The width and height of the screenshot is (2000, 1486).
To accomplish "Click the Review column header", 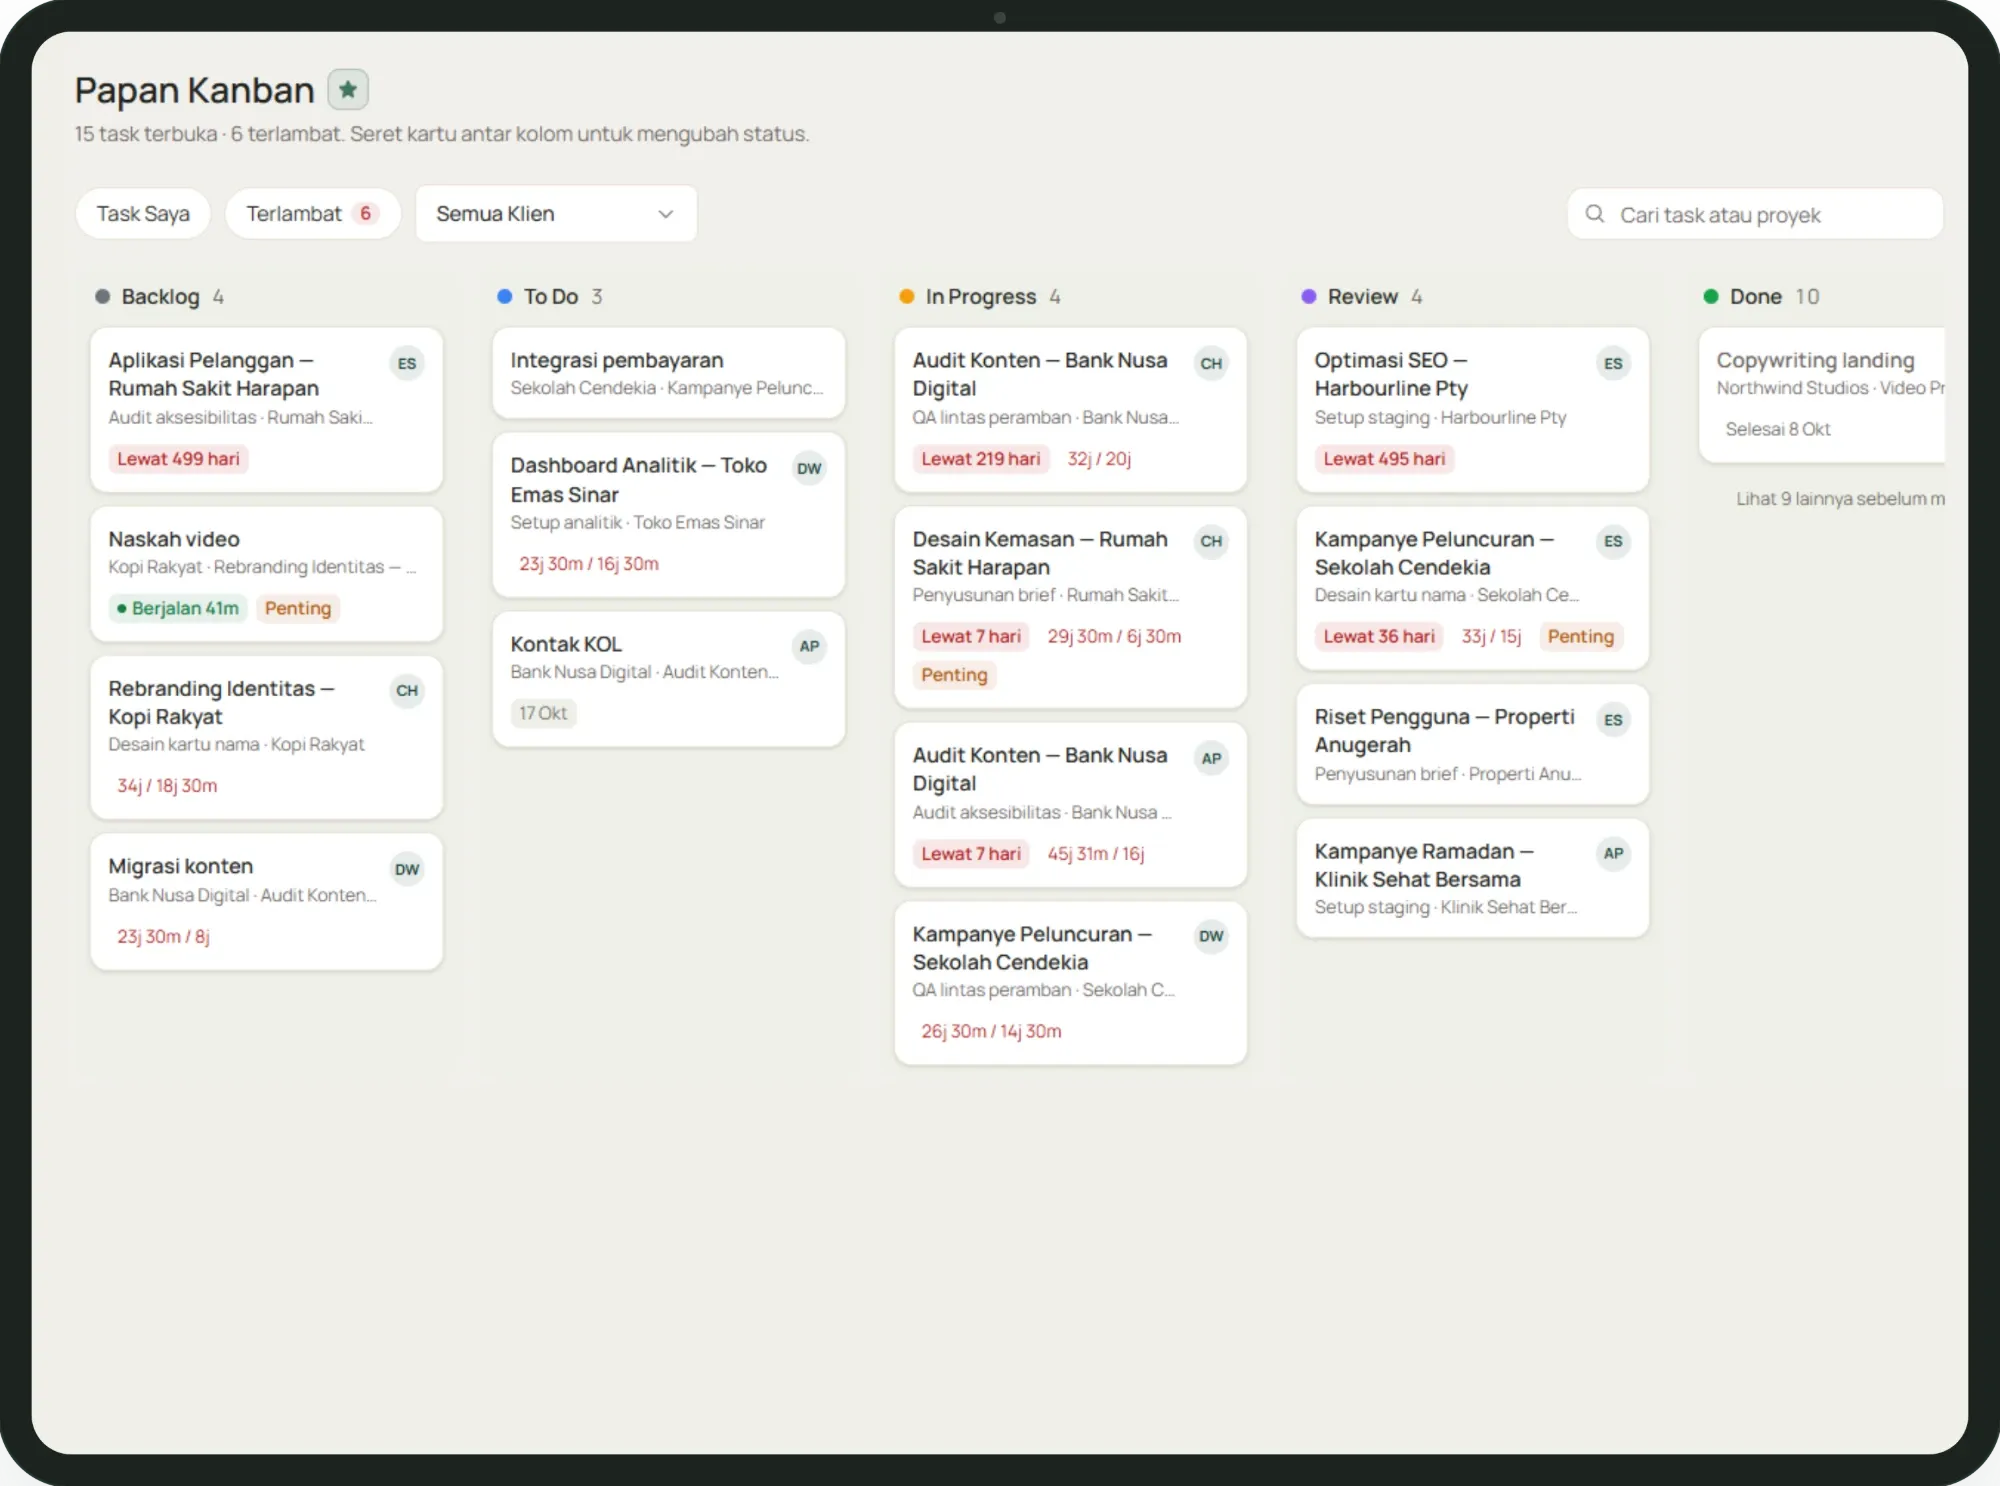I will coord(1362,297).
